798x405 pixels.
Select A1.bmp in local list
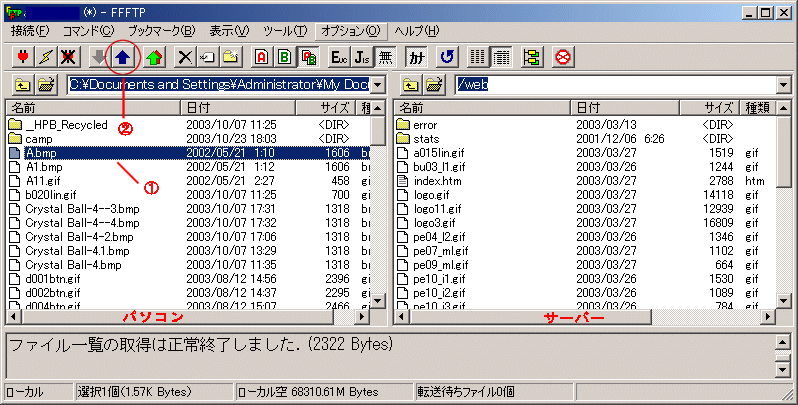click(x=44, y=167)
